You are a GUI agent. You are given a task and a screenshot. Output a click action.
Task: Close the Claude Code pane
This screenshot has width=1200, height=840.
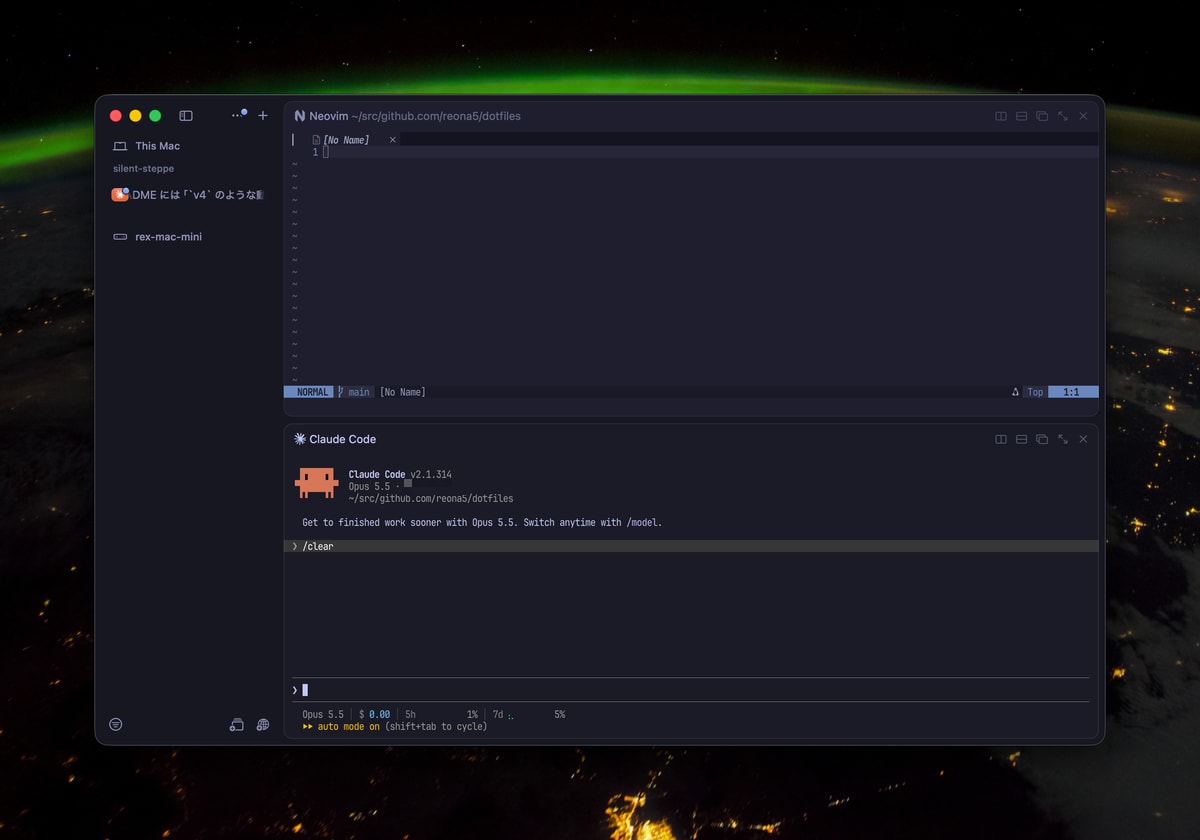click(x=1083, y=439)
